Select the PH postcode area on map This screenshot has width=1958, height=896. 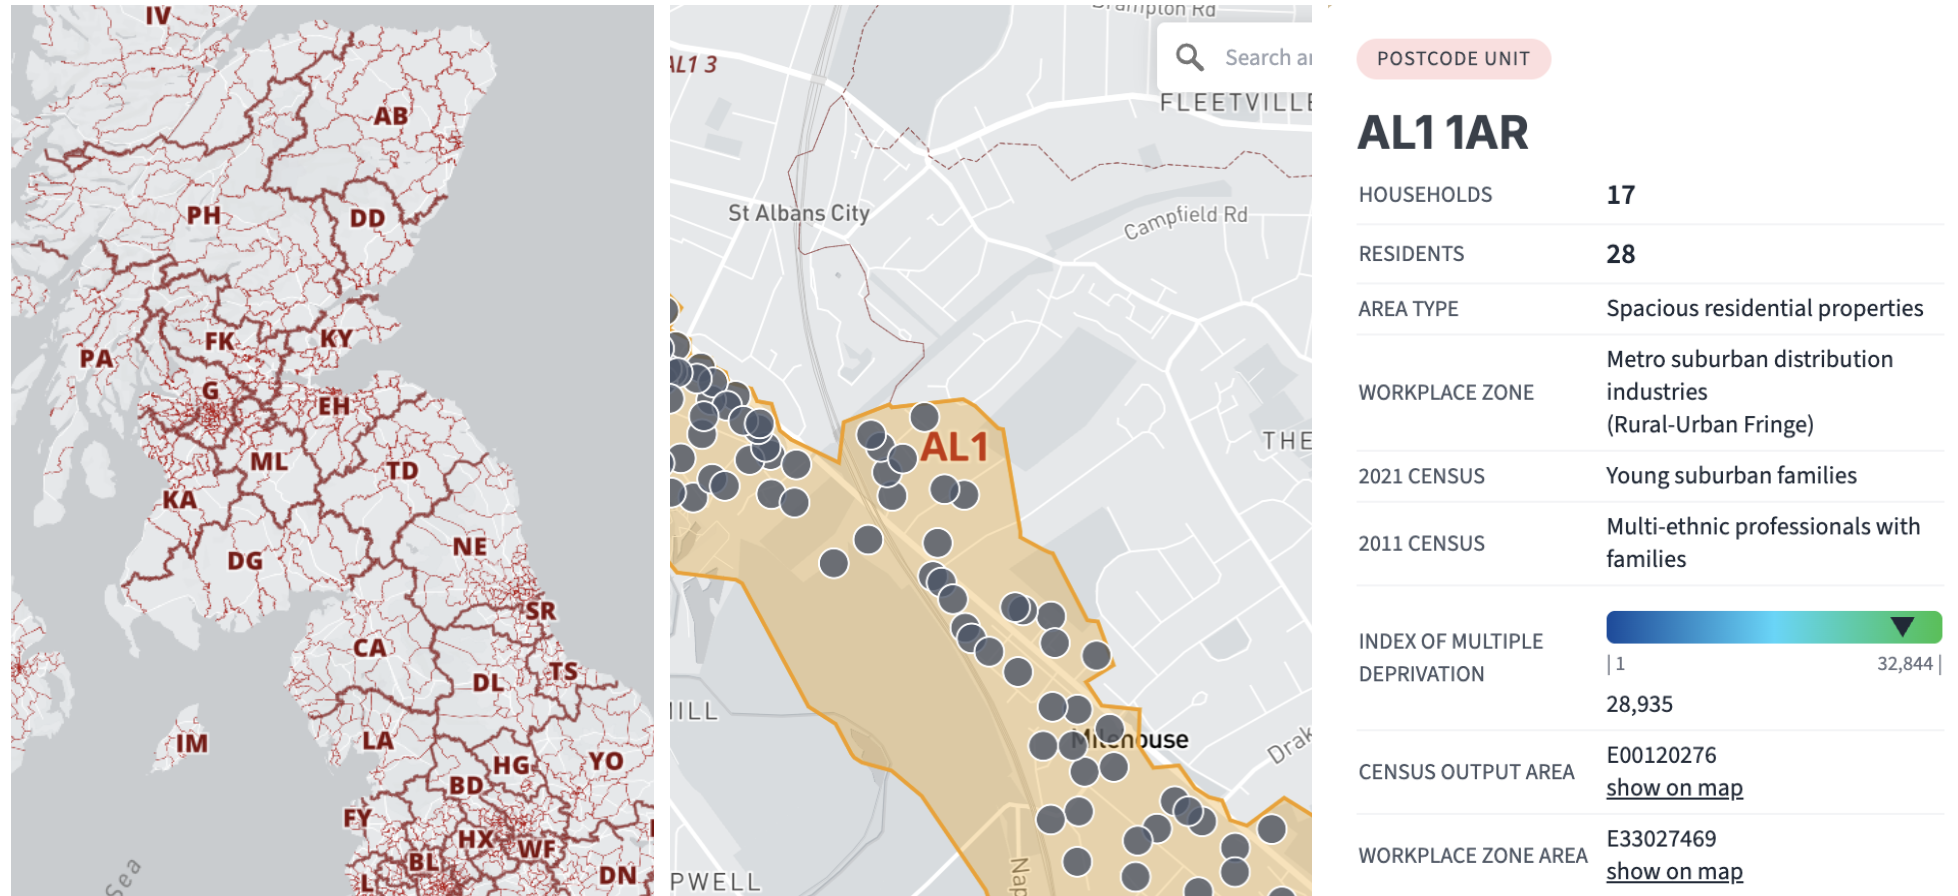pos(203,215)
